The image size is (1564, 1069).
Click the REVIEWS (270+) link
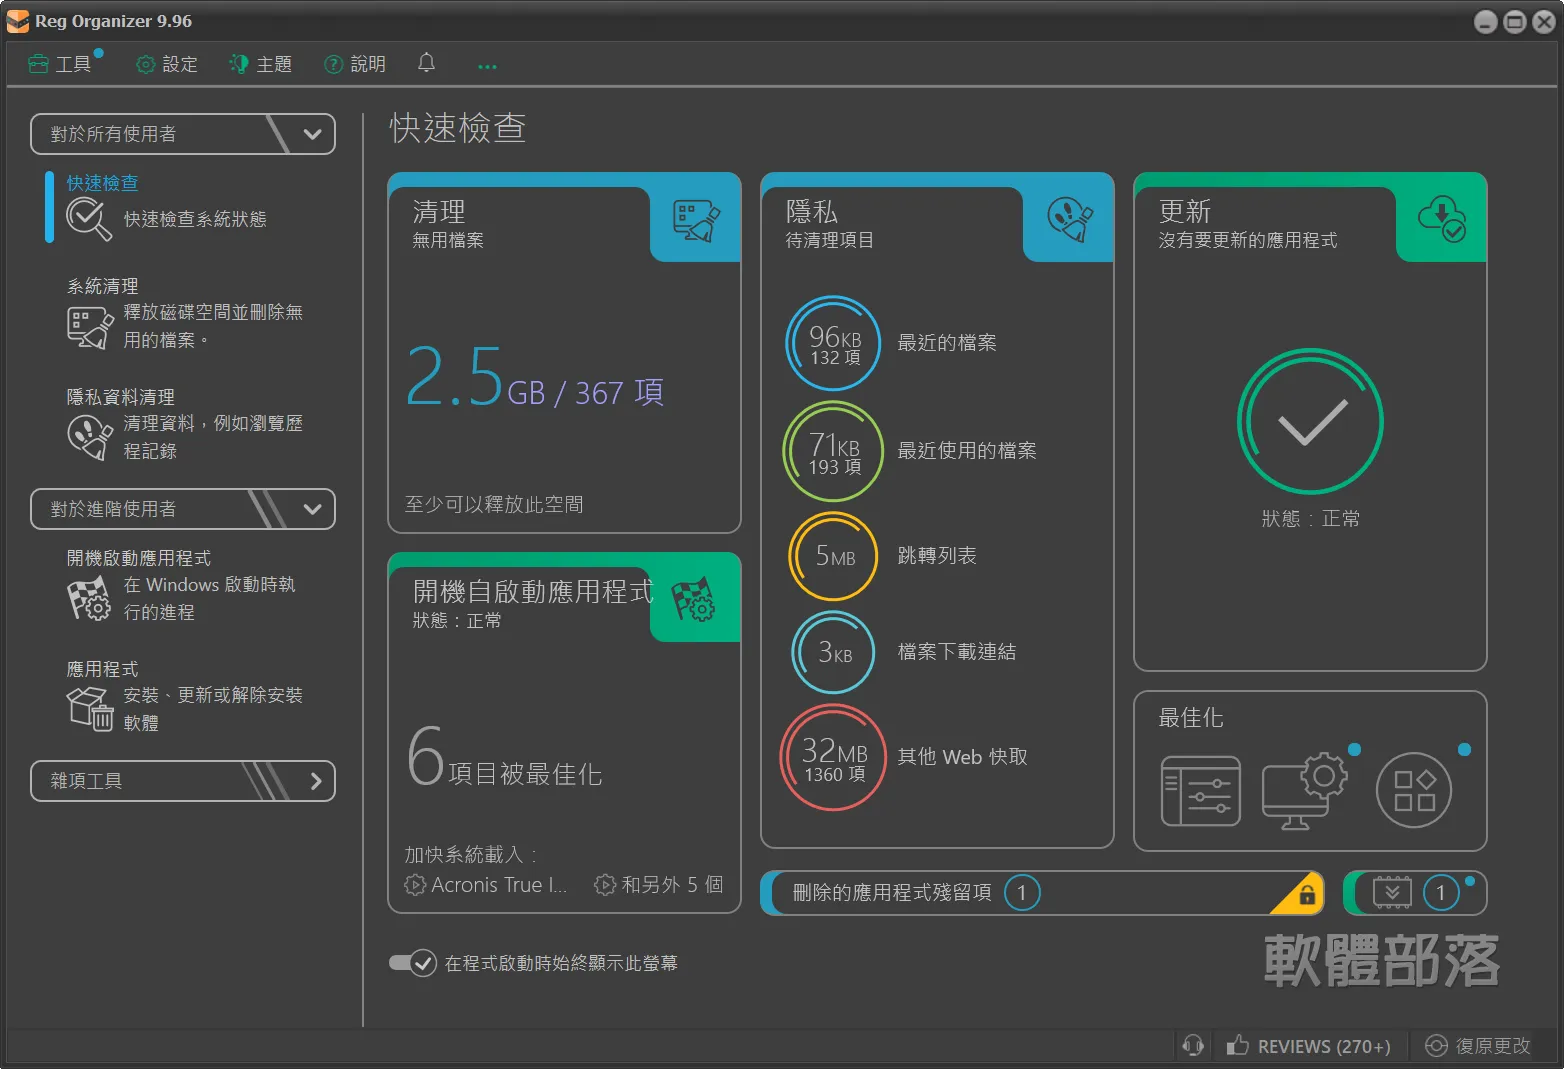1309,1046
